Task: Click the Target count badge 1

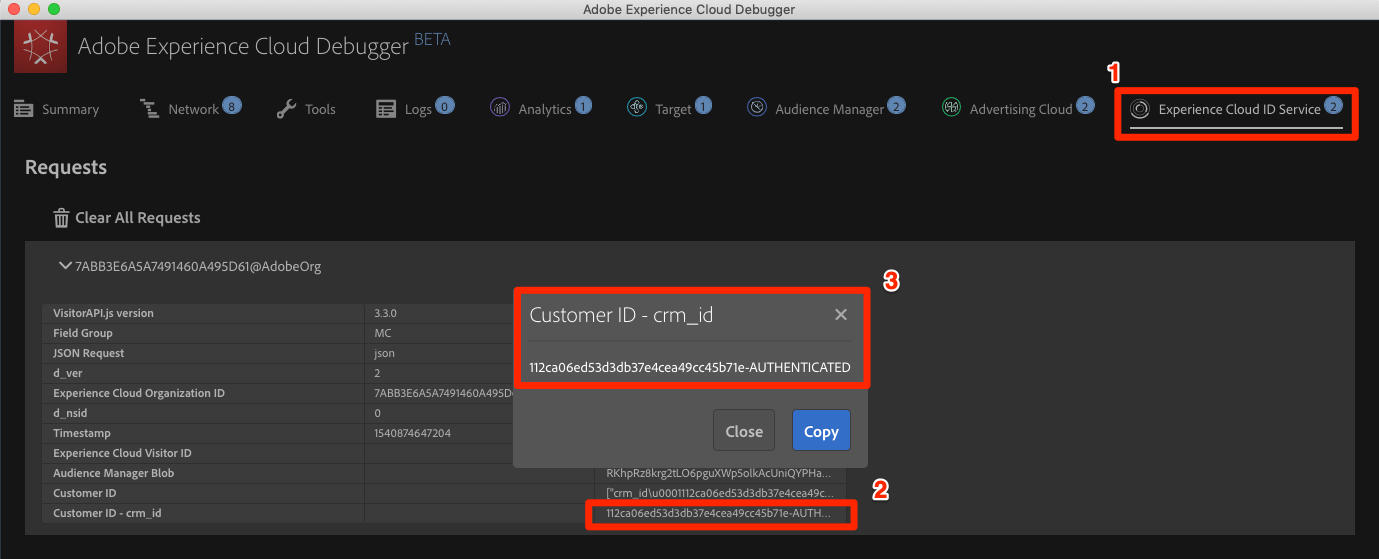Action: tap(703, 104)
